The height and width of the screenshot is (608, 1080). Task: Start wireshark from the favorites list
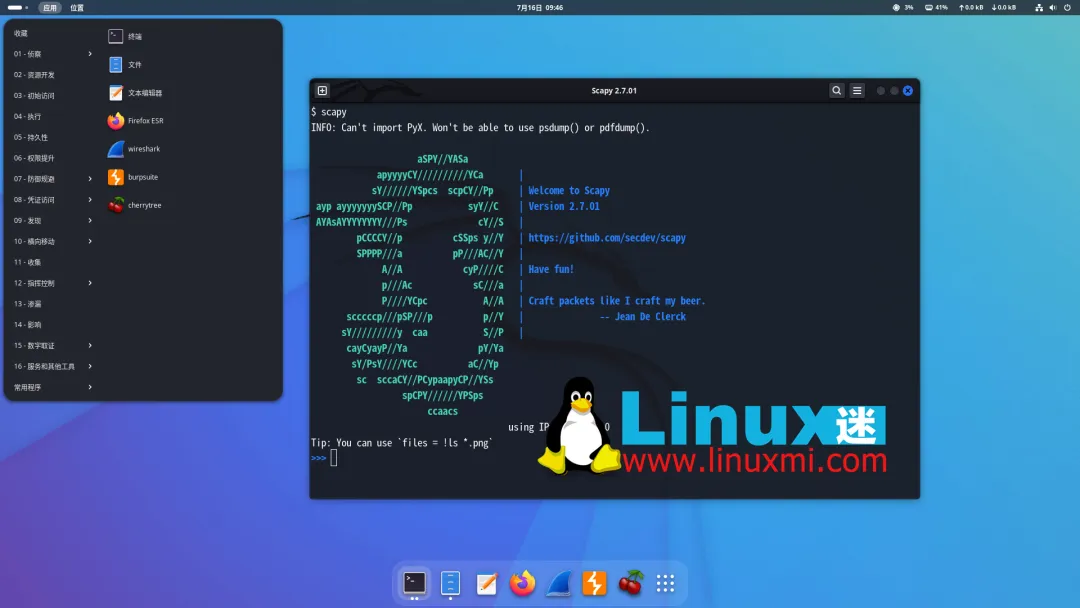pos(134,149)
